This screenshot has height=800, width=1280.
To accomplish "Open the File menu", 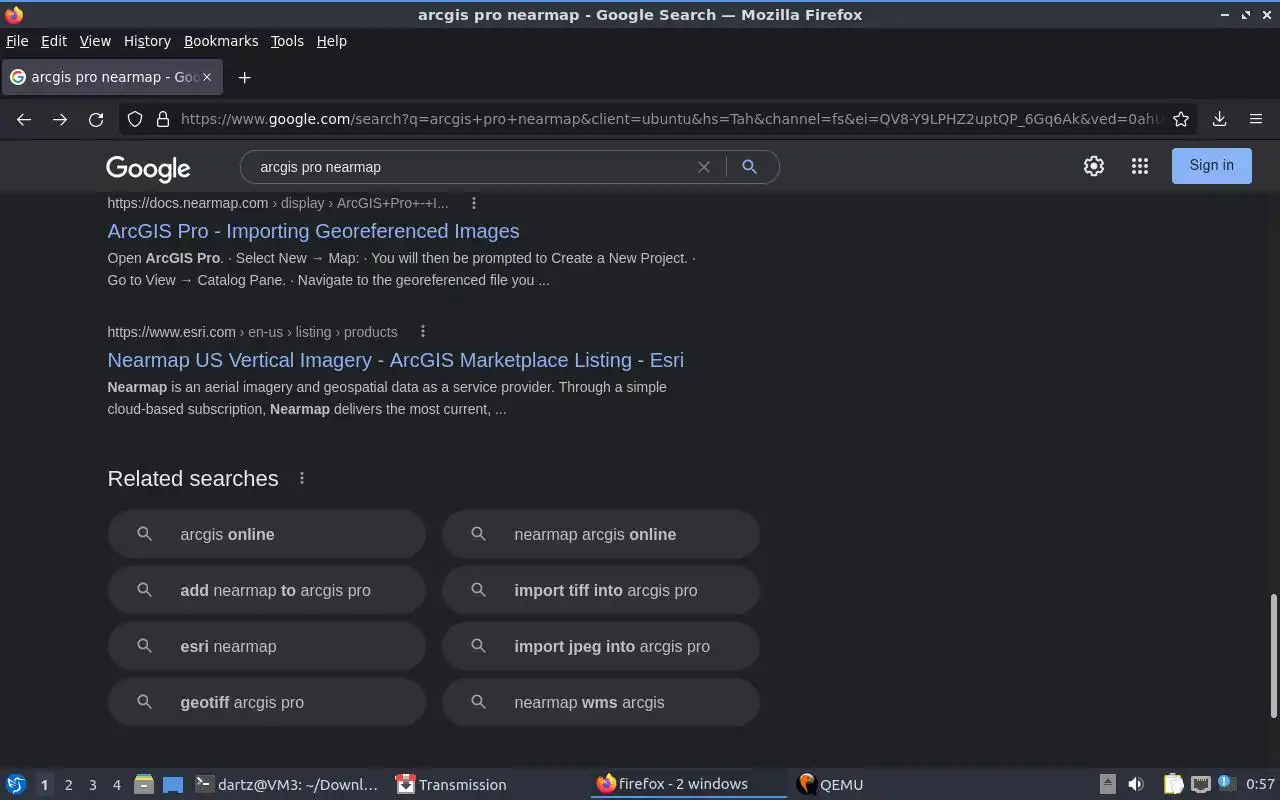I will click(17, 41).
